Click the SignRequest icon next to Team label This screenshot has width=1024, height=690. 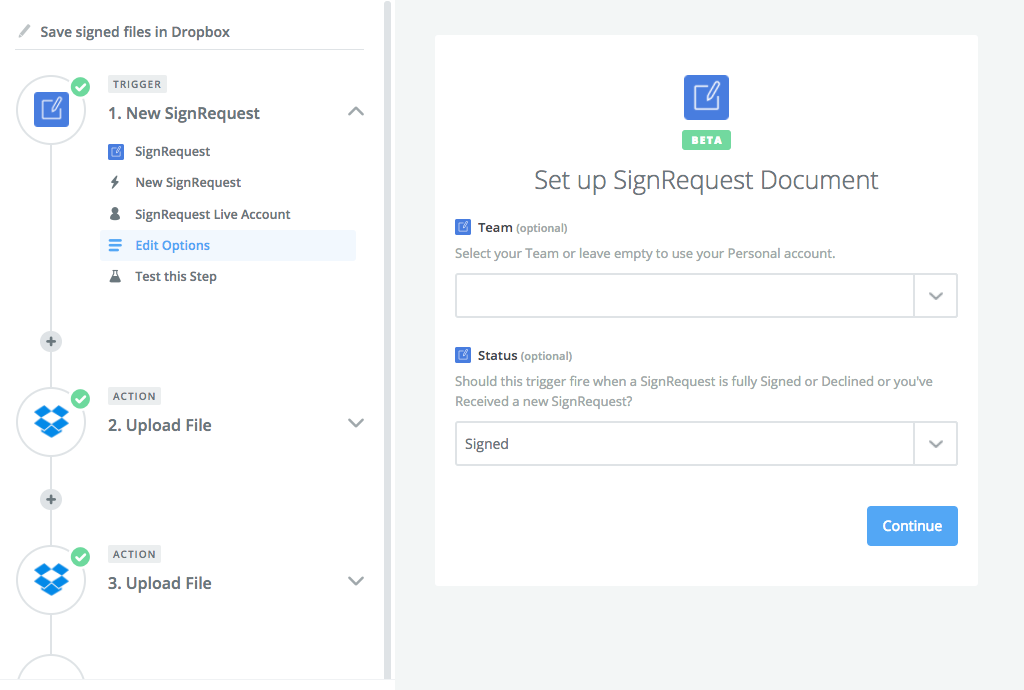(x=462, y=227)
